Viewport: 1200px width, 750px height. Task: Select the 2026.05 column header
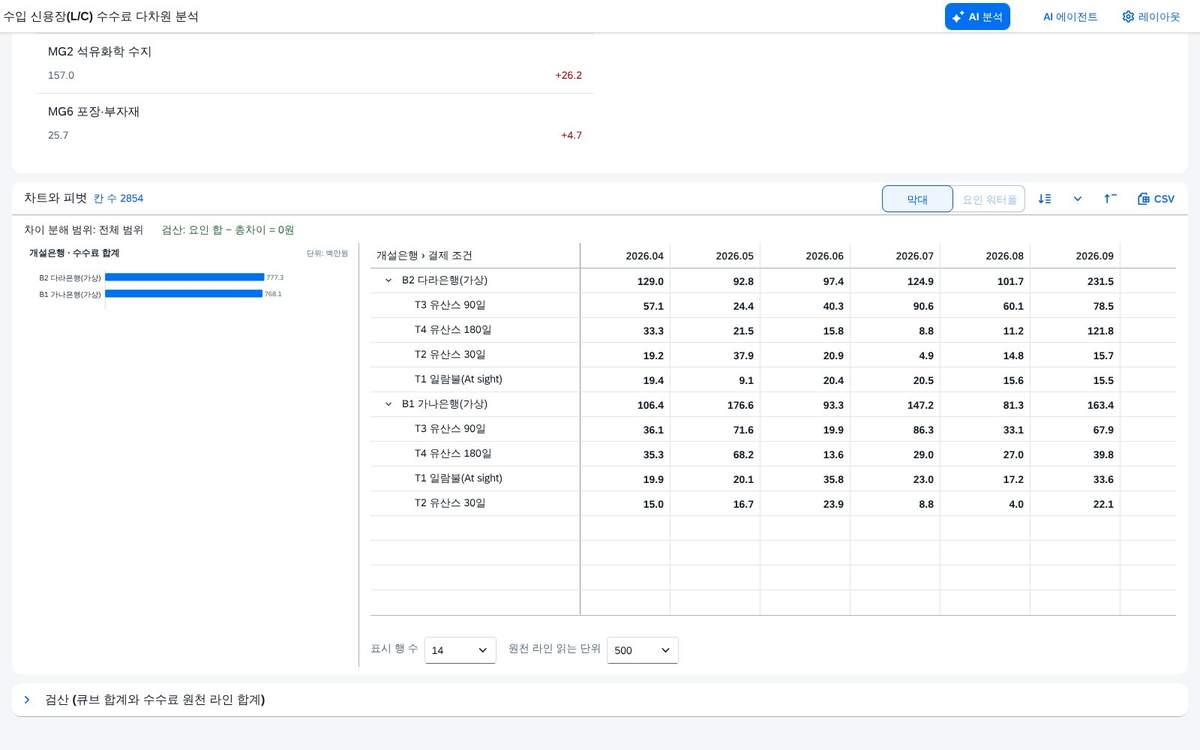pos(715,256)
